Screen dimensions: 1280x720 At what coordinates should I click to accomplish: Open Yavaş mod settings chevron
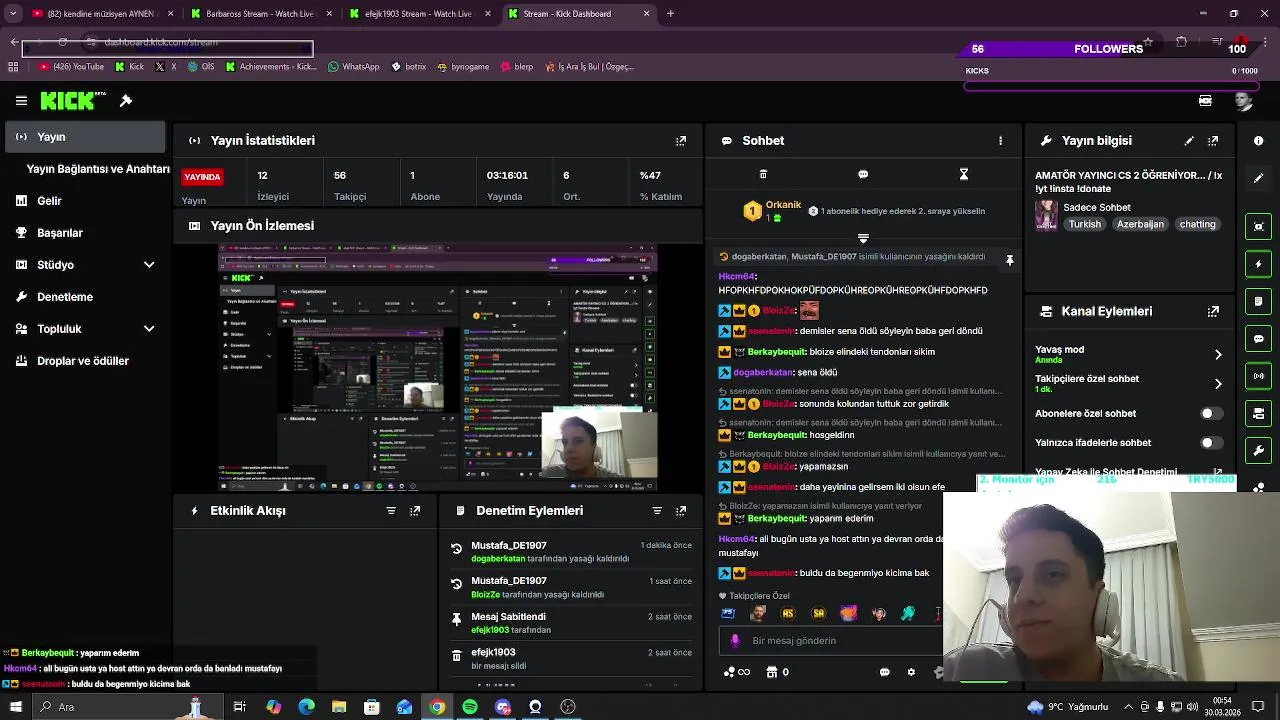pyautogui.click(x=1218, y=355)
